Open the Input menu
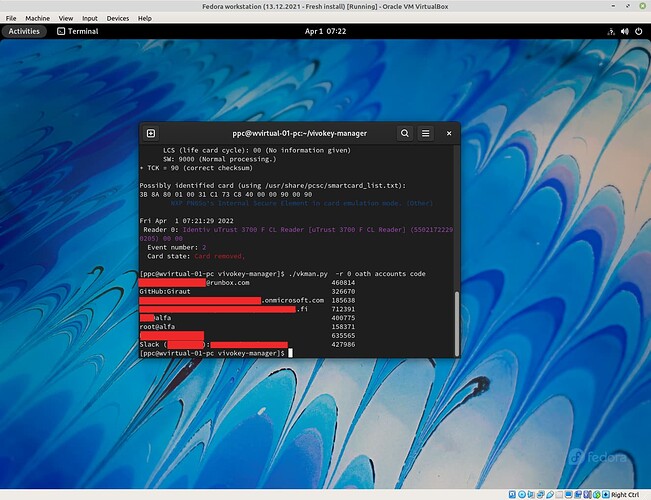The width and height of the screenshot is (651, 500). (90, 18)
